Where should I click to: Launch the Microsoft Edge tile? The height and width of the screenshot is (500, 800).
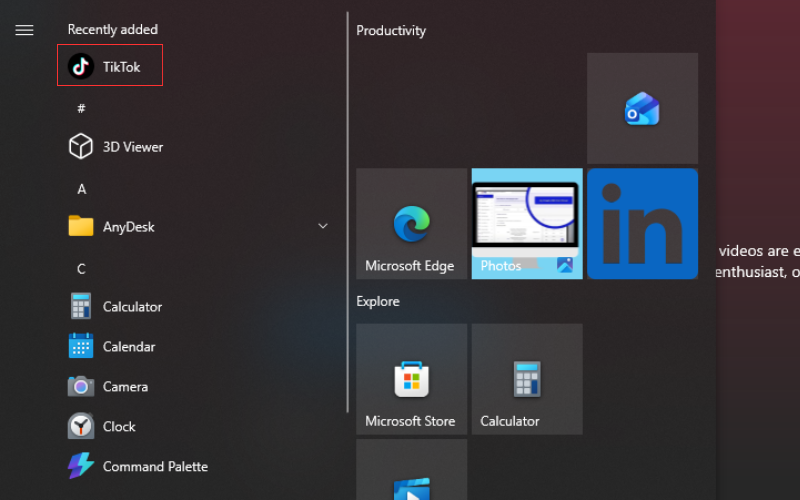[x=412, y=223]
